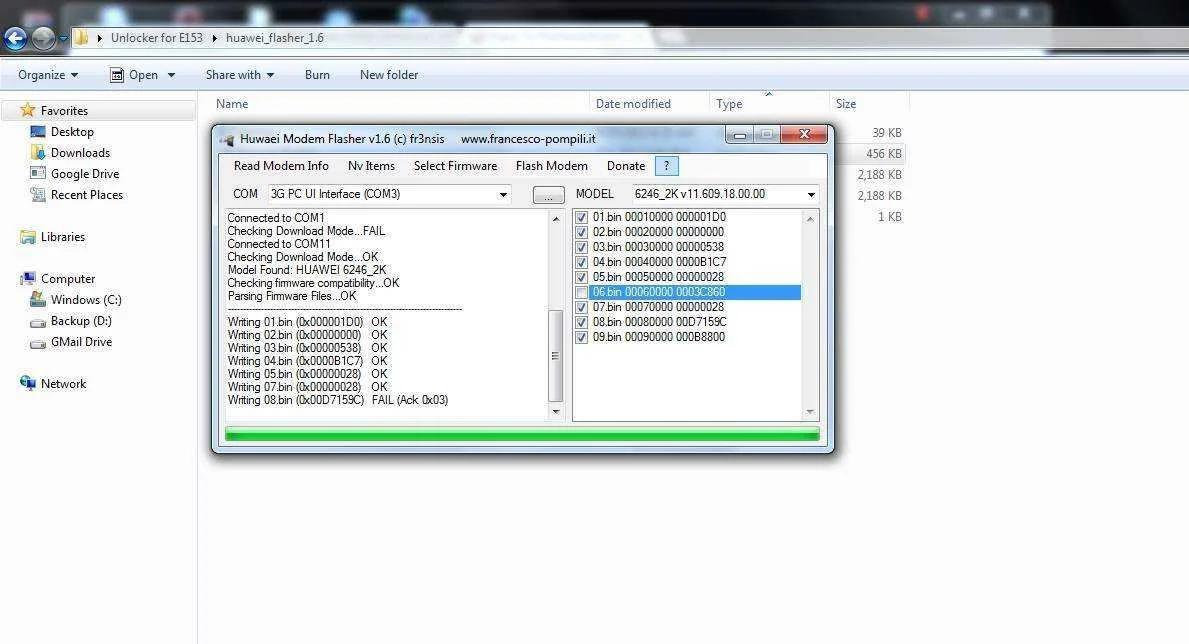This screenshot has height=644, width=1189.
Task: Open the MODEL firmware dropdown
Action: click(811, 195)
